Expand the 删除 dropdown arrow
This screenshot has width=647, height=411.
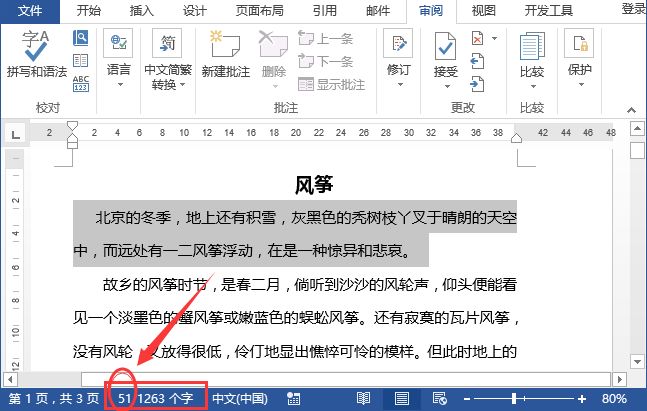tap(275, 86)
